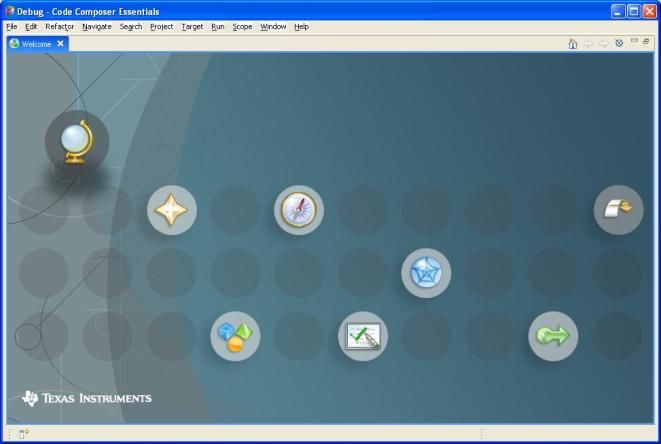This screenshot has height=444, width=661.
Task: Open the Window menu
Action: click(273, 27)
